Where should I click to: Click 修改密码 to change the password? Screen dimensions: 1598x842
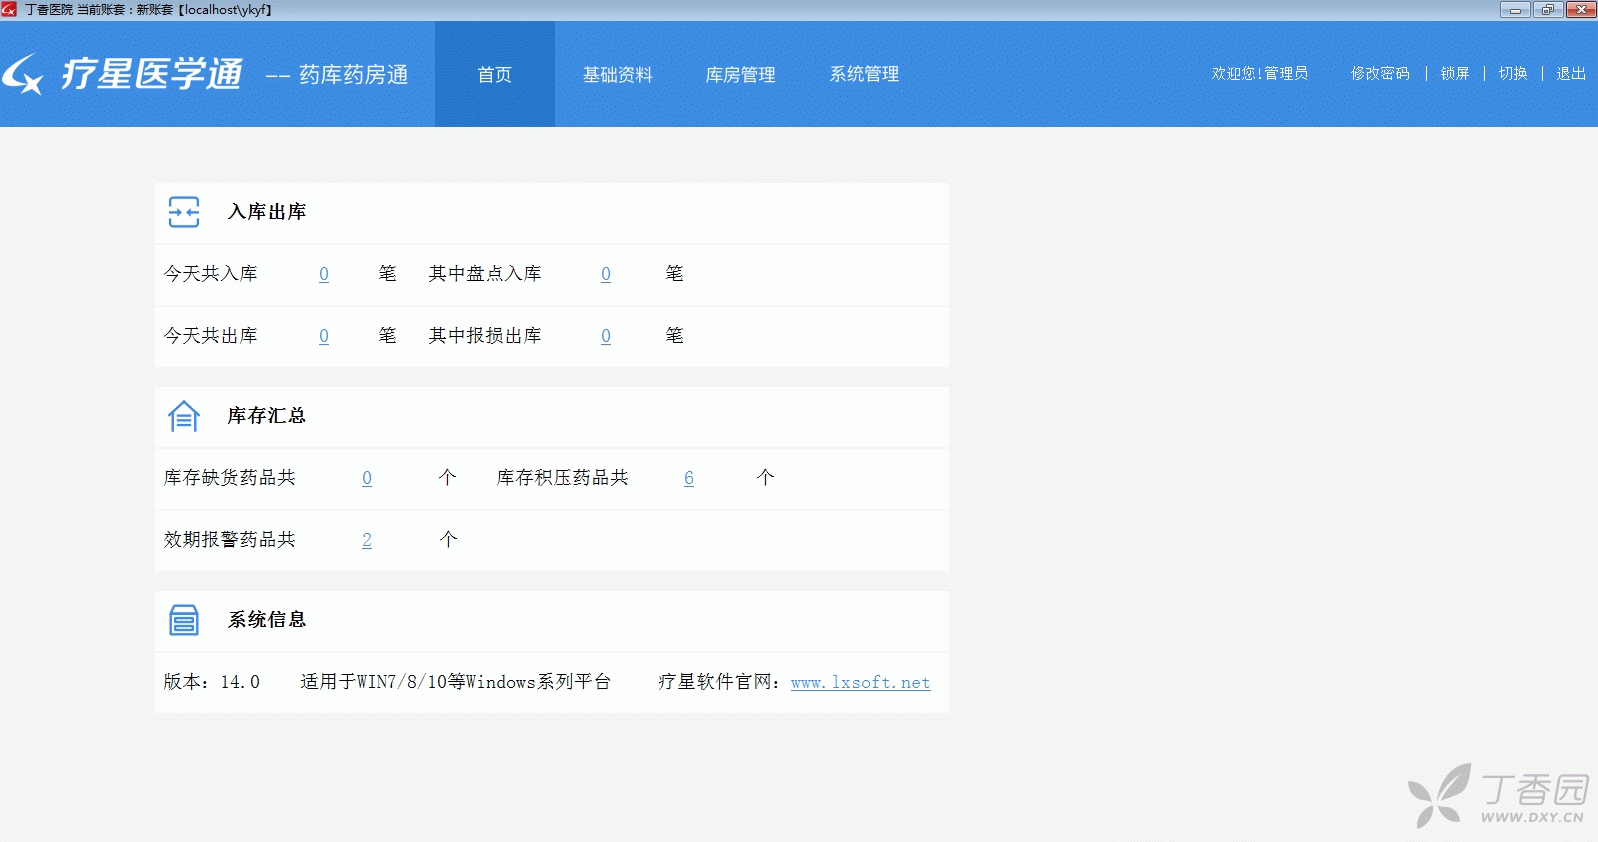click(x=1380, y=73)
